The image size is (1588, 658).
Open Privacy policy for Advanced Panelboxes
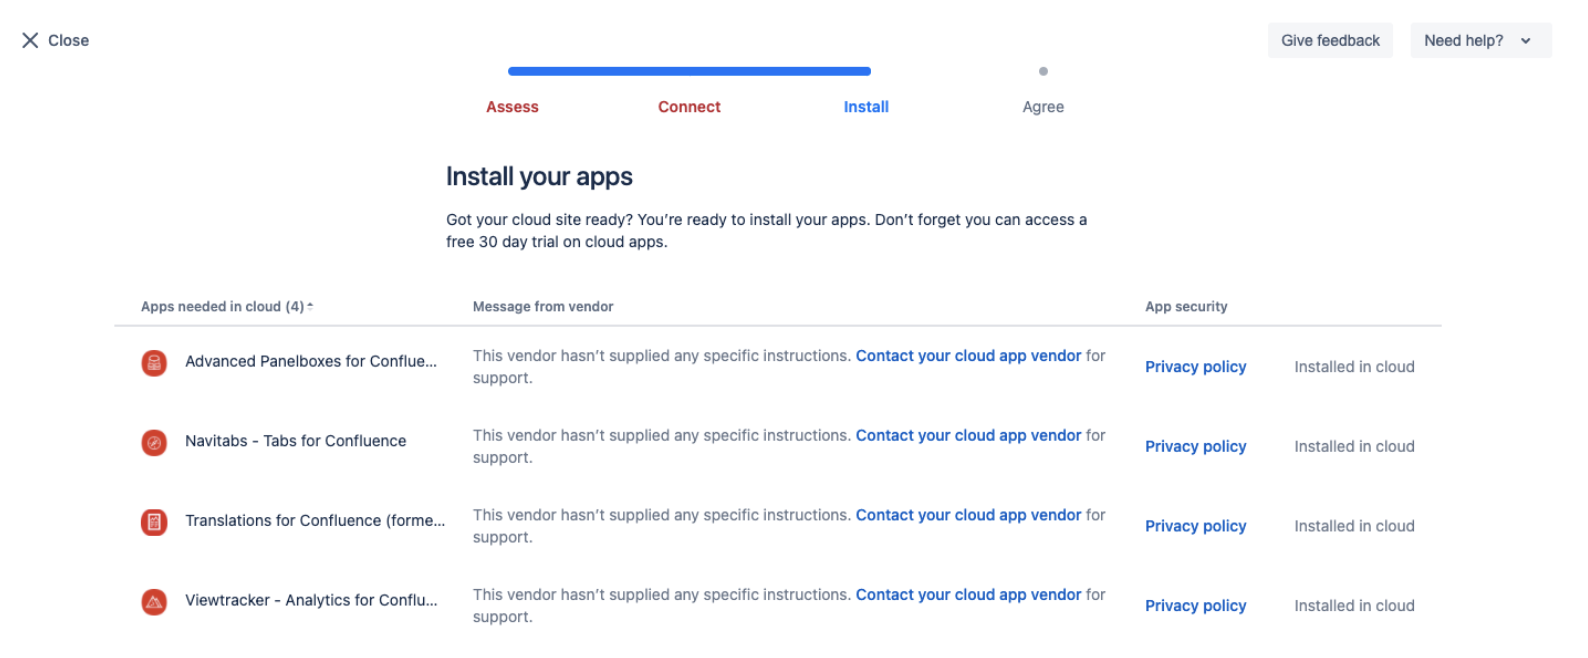click(1195, 367)
